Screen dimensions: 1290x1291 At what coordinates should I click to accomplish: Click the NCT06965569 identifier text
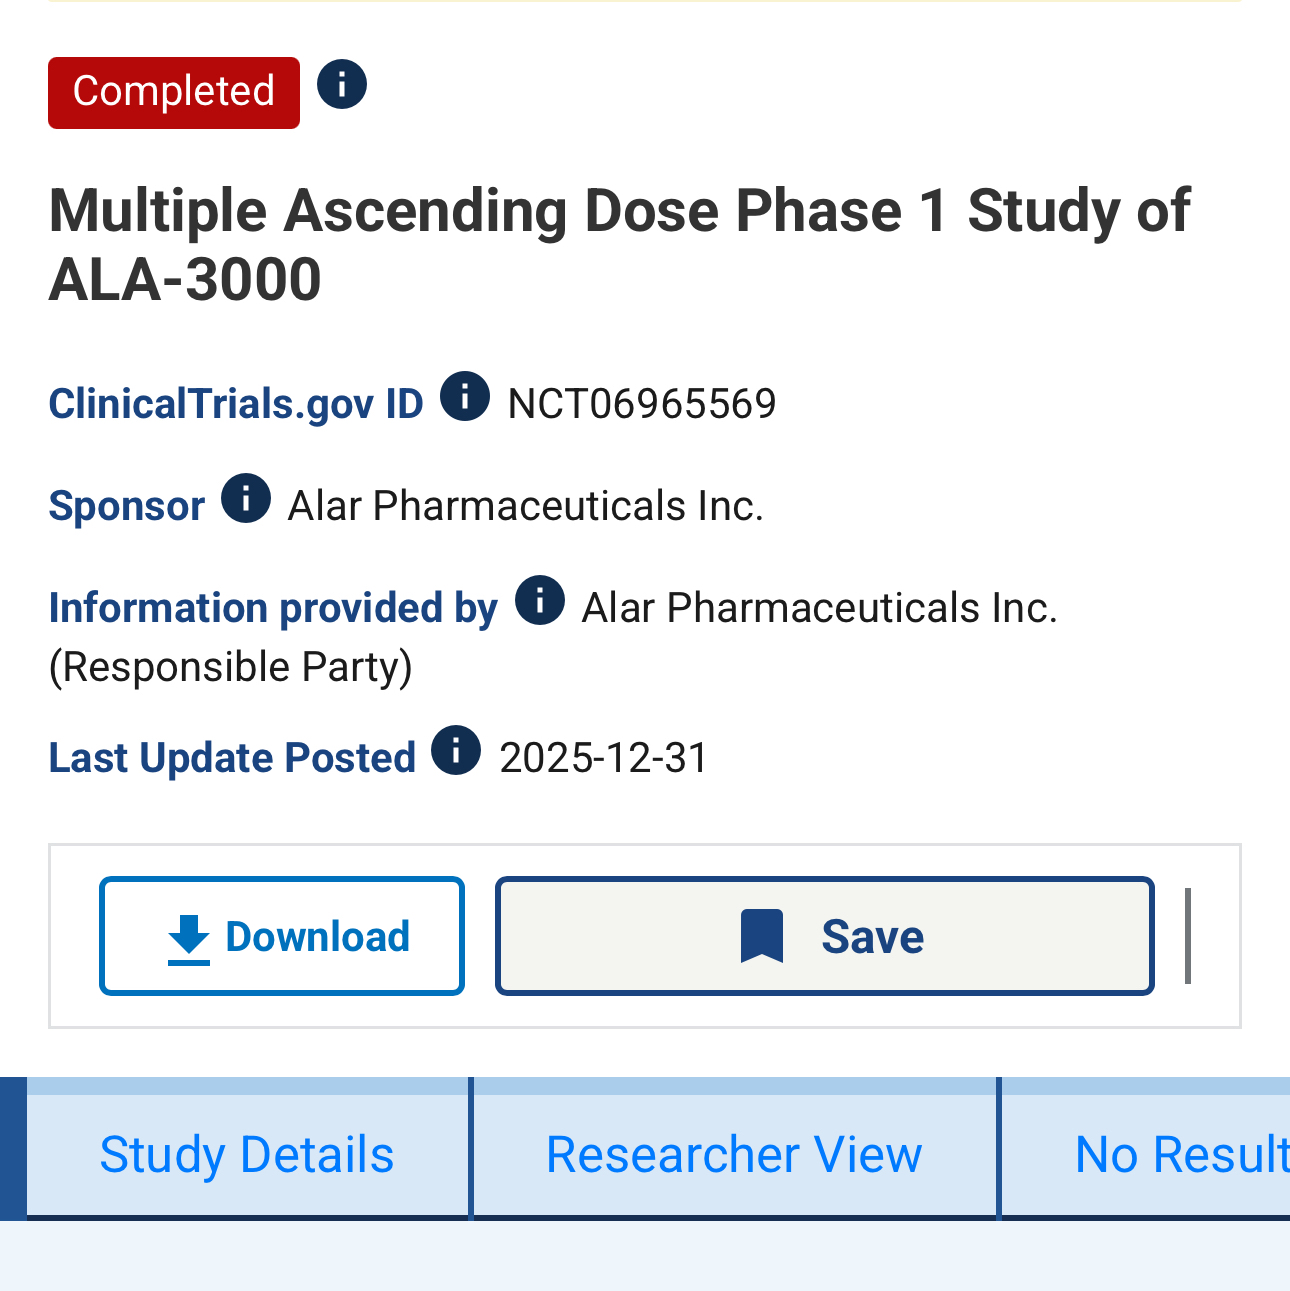[x=642, y=404]
